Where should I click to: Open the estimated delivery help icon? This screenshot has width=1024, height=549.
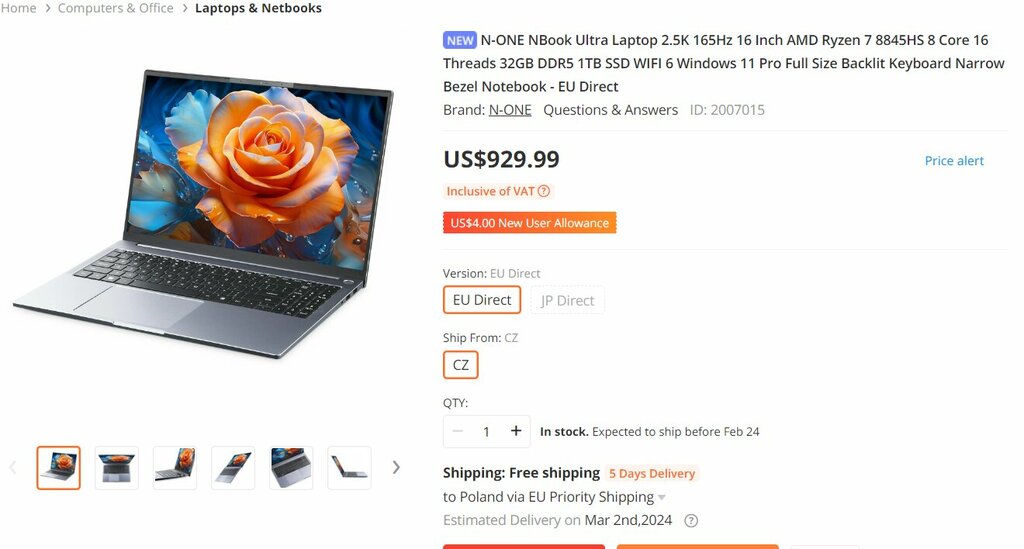coord(691,520)
